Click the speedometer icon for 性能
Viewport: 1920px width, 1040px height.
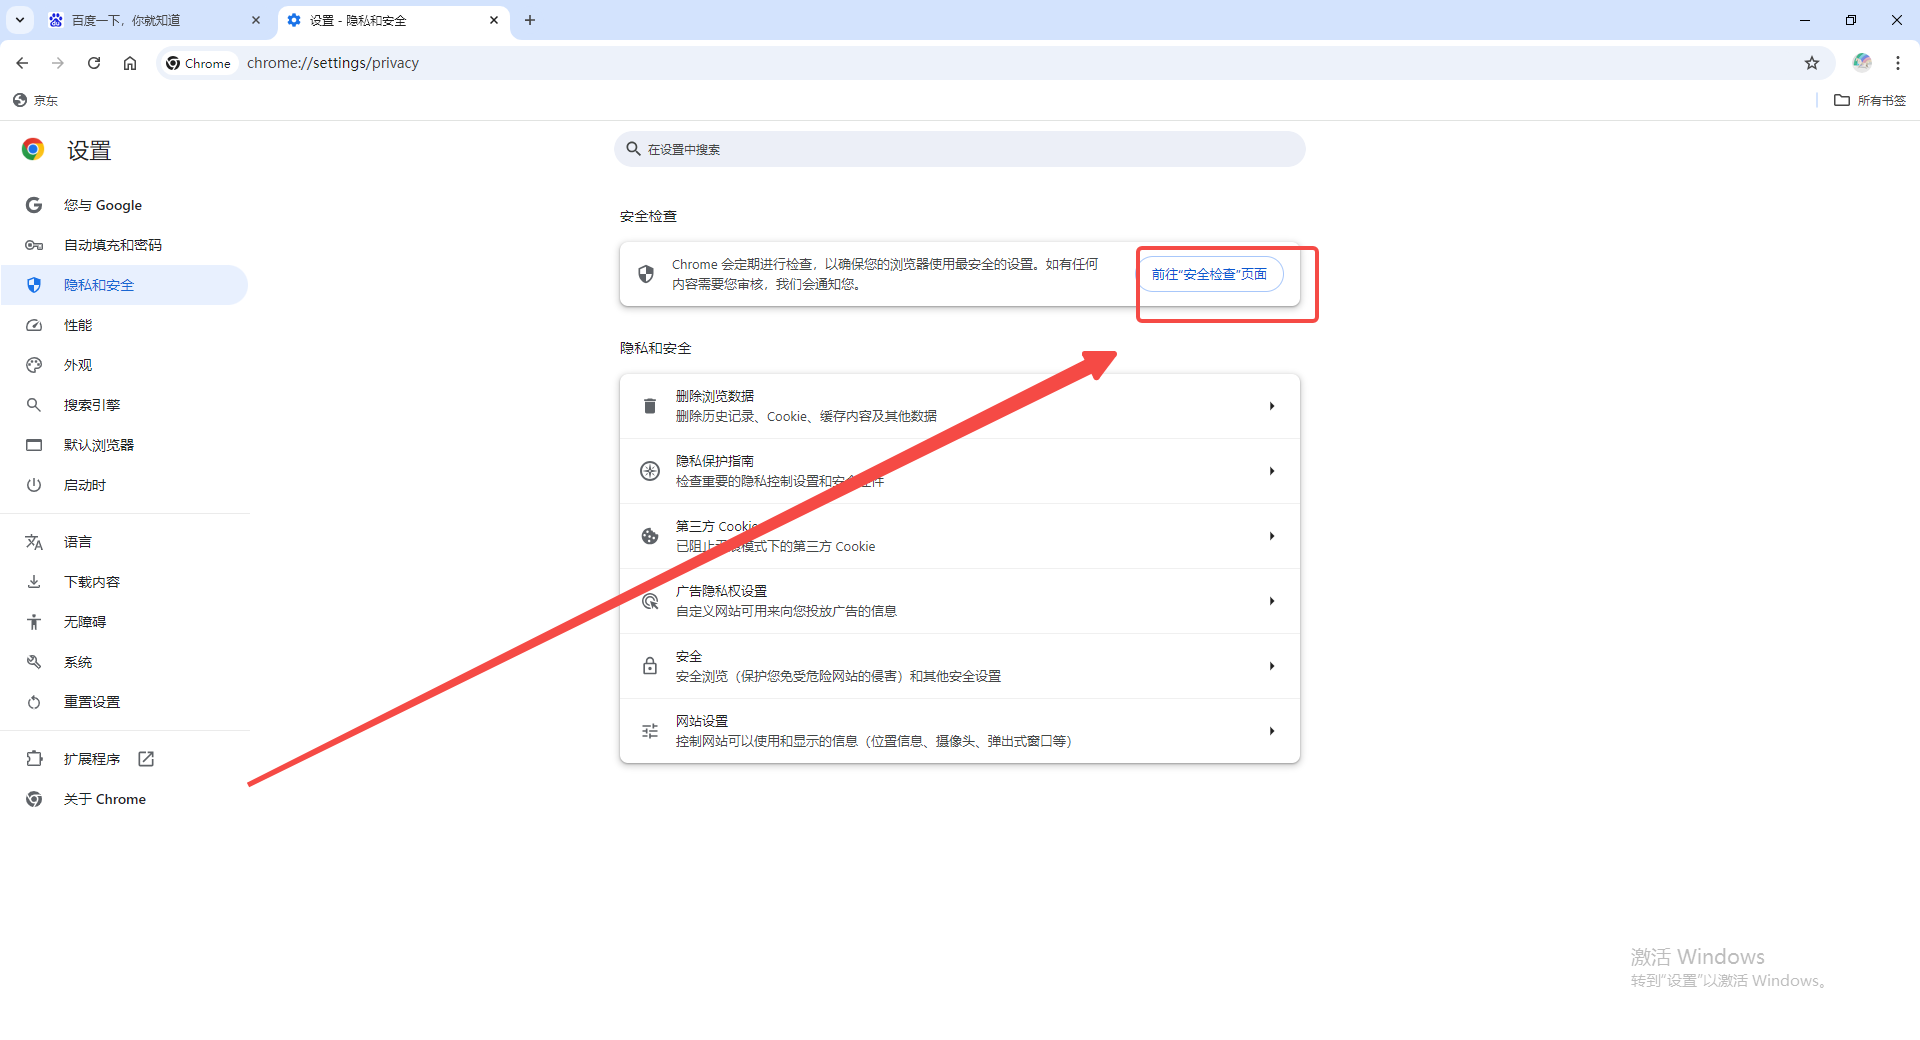tap(34, 325)
